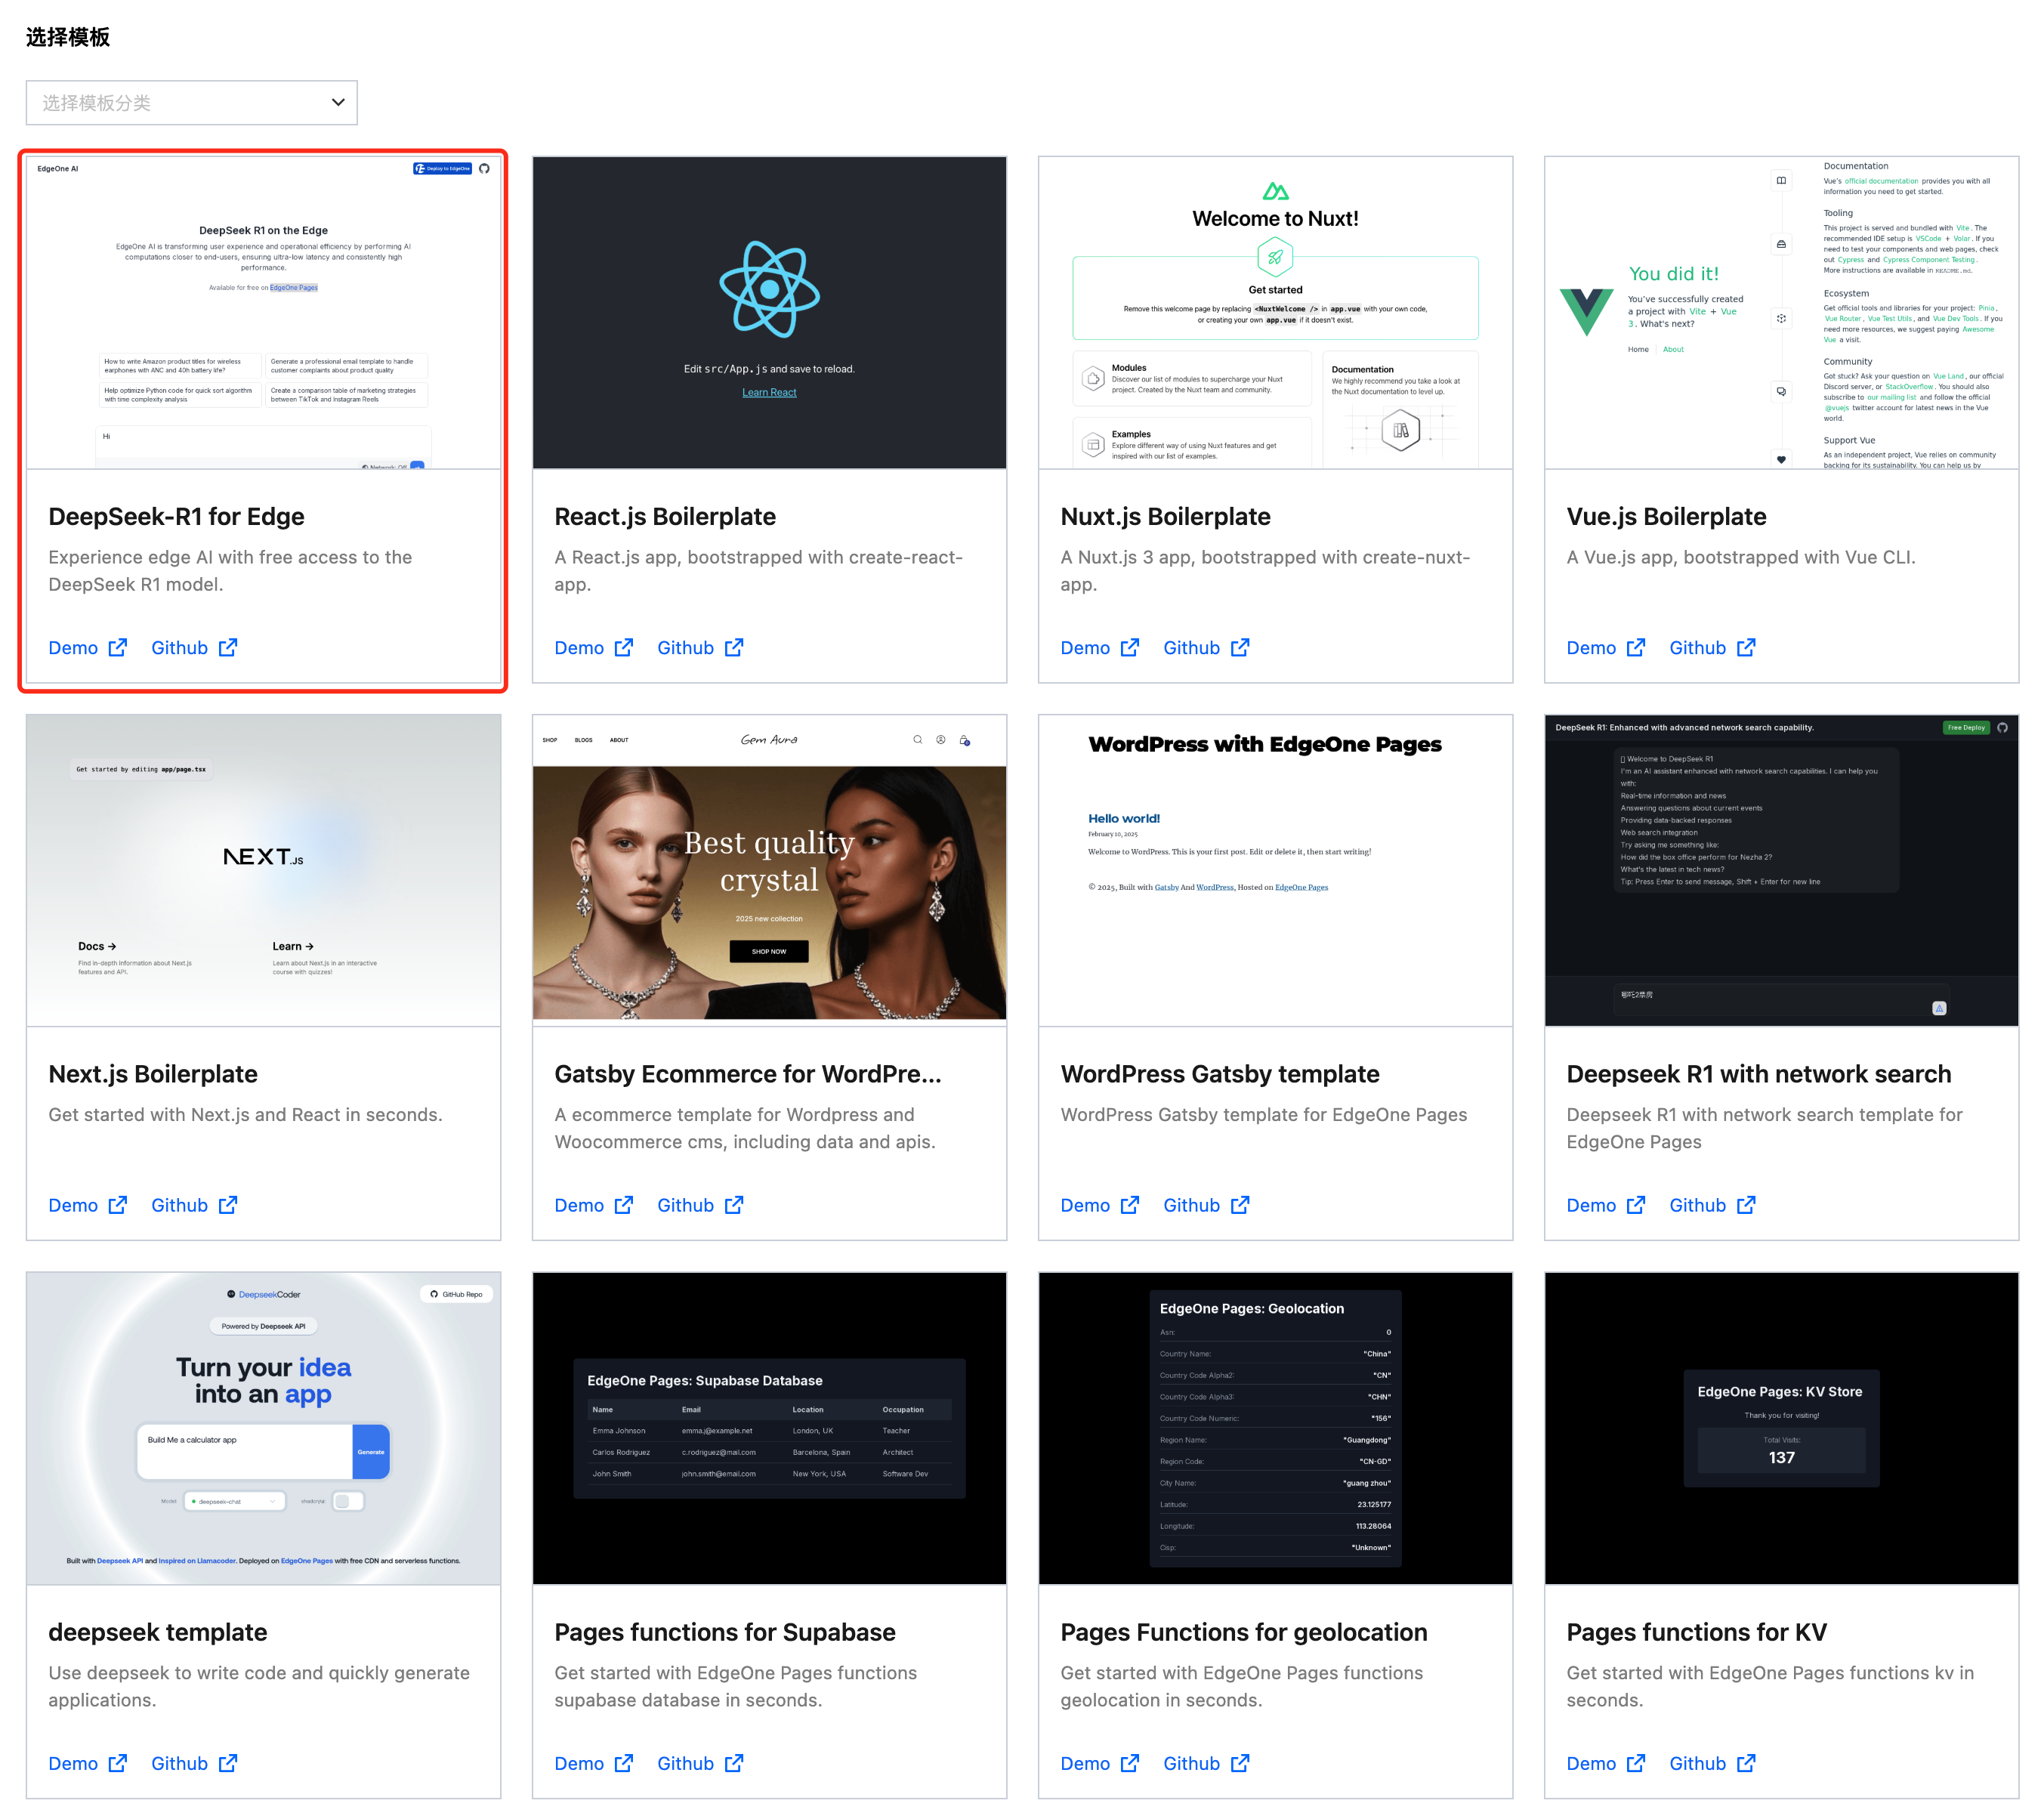Viewport: 2044px width, 1819px height.
Task: Click external-link icon beside Pages functions for KV Demo
Action: (1636, 1763)
